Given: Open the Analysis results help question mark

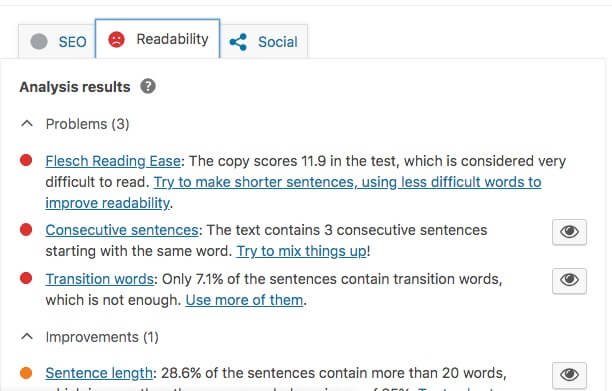Looking at the screenshot, I should [x=148, y=86].
